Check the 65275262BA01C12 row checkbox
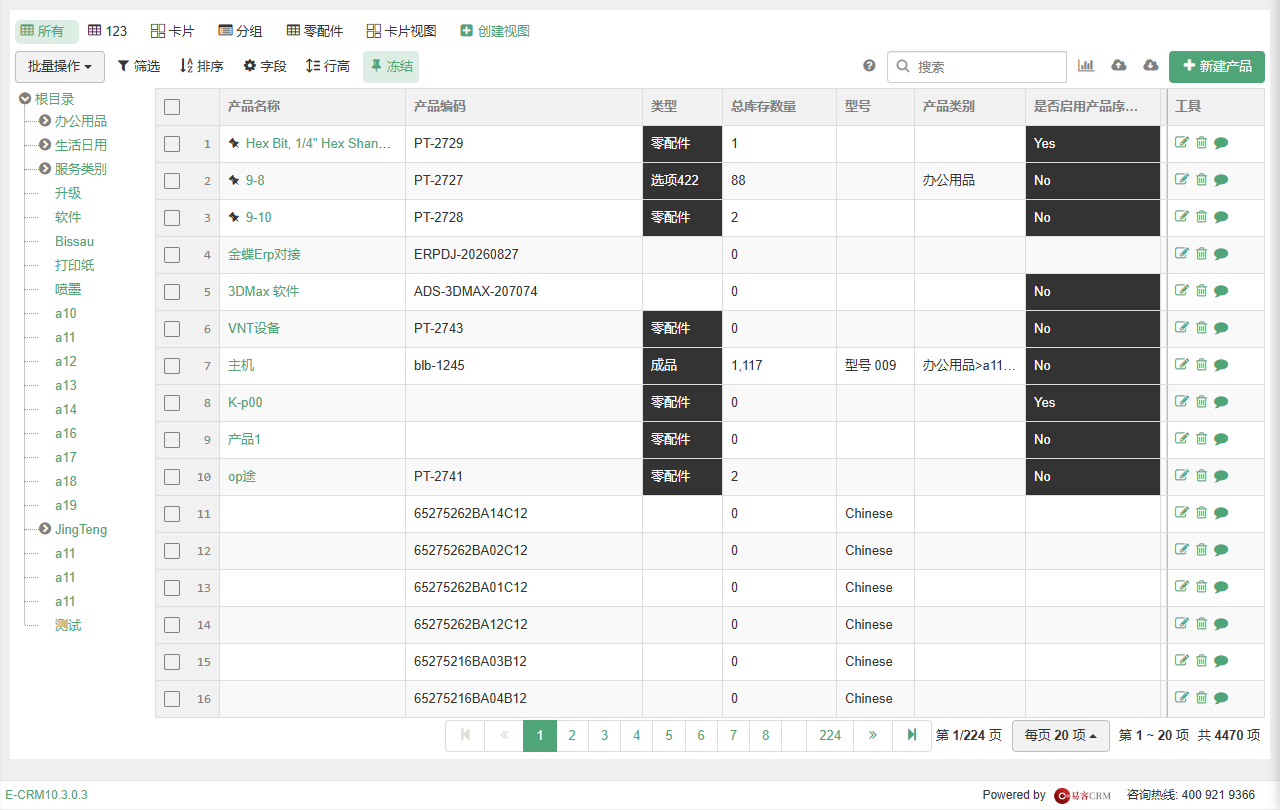Screen dimensions: 1280x810 coord(172,588)
